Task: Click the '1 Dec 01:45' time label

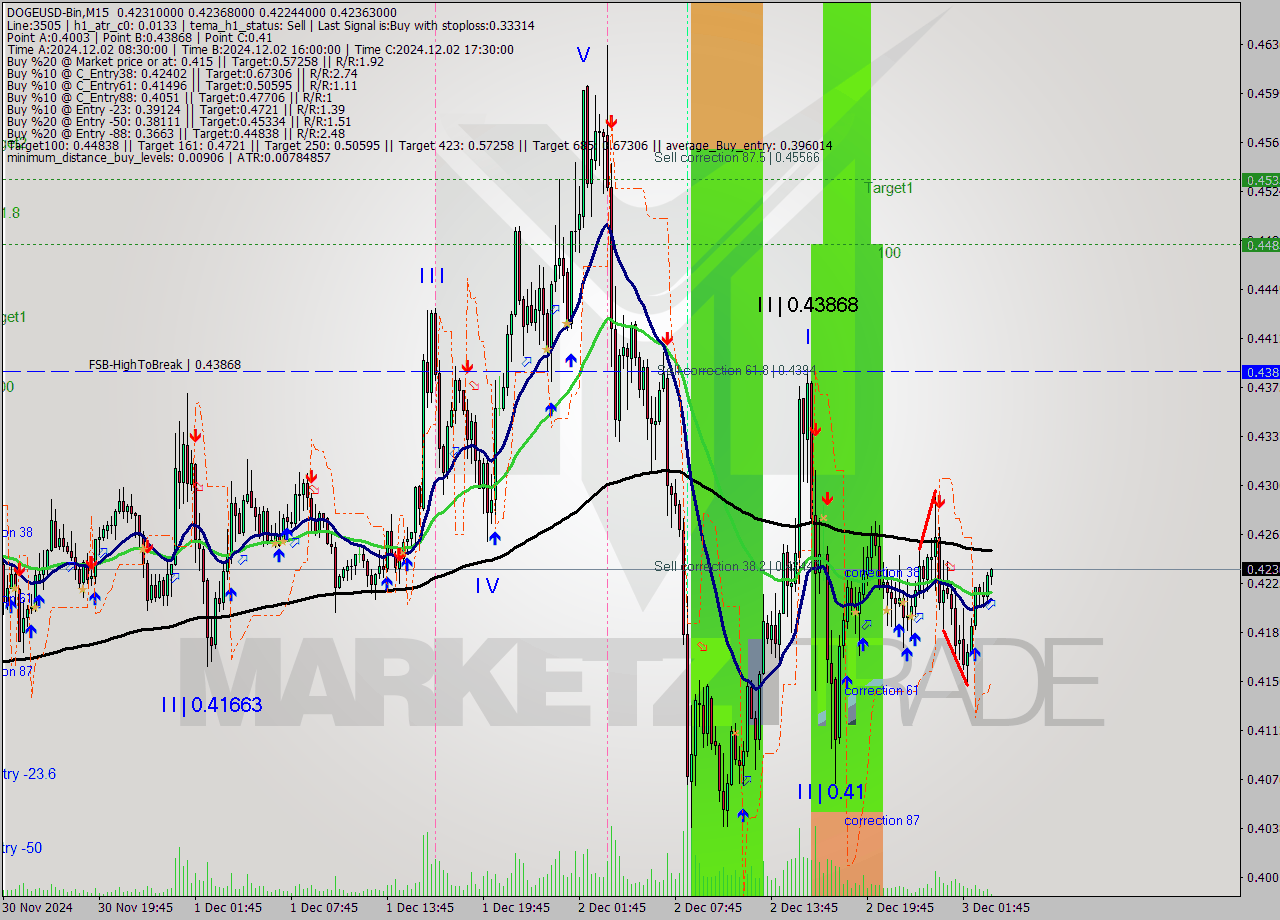Action: [228, 908]
